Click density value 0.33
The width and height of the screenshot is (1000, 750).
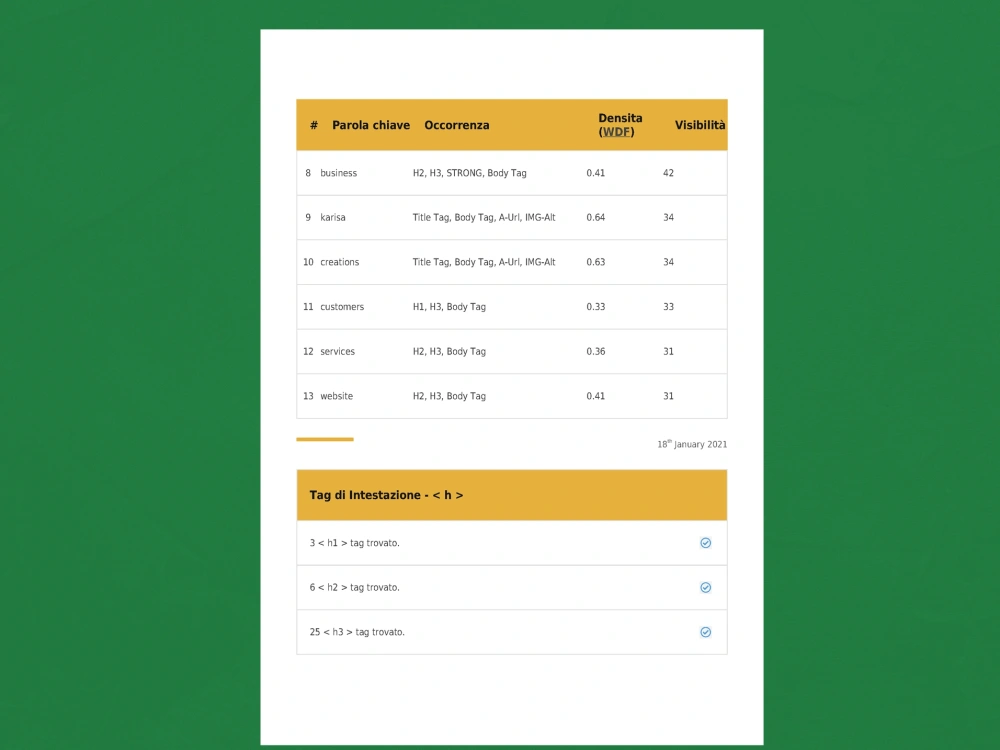click(596, 307)
